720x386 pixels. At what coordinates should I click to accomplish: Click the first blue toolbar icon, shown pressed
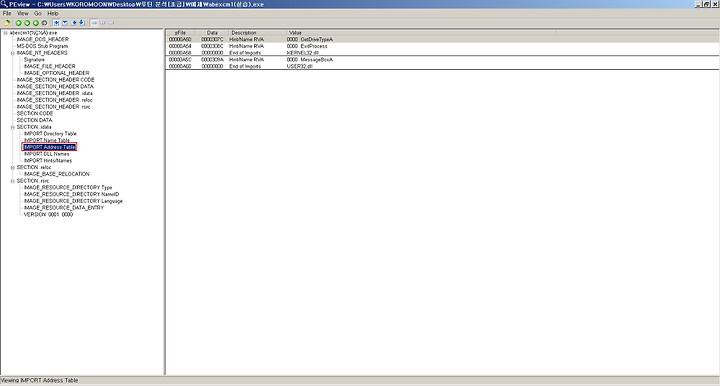point(56,22)
